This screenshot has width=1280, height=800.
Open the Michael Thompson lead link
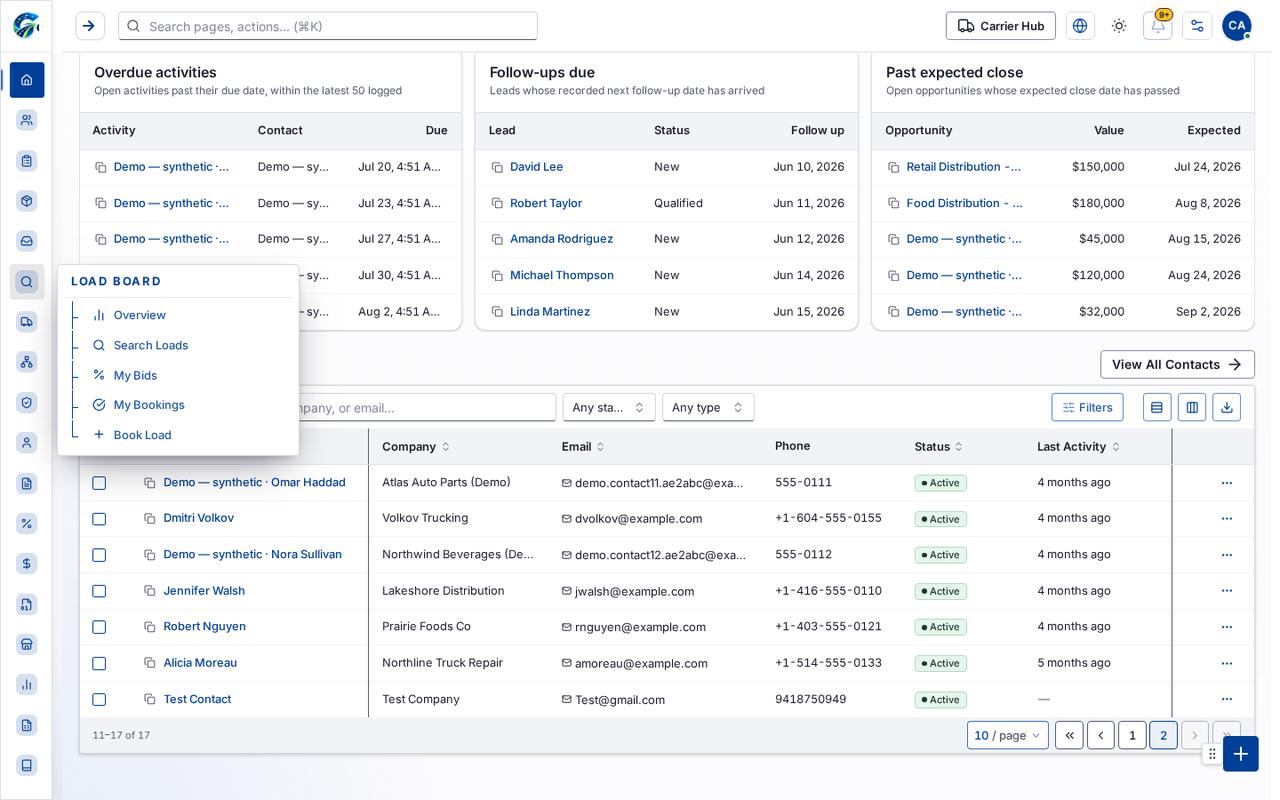tap(562, 275)
